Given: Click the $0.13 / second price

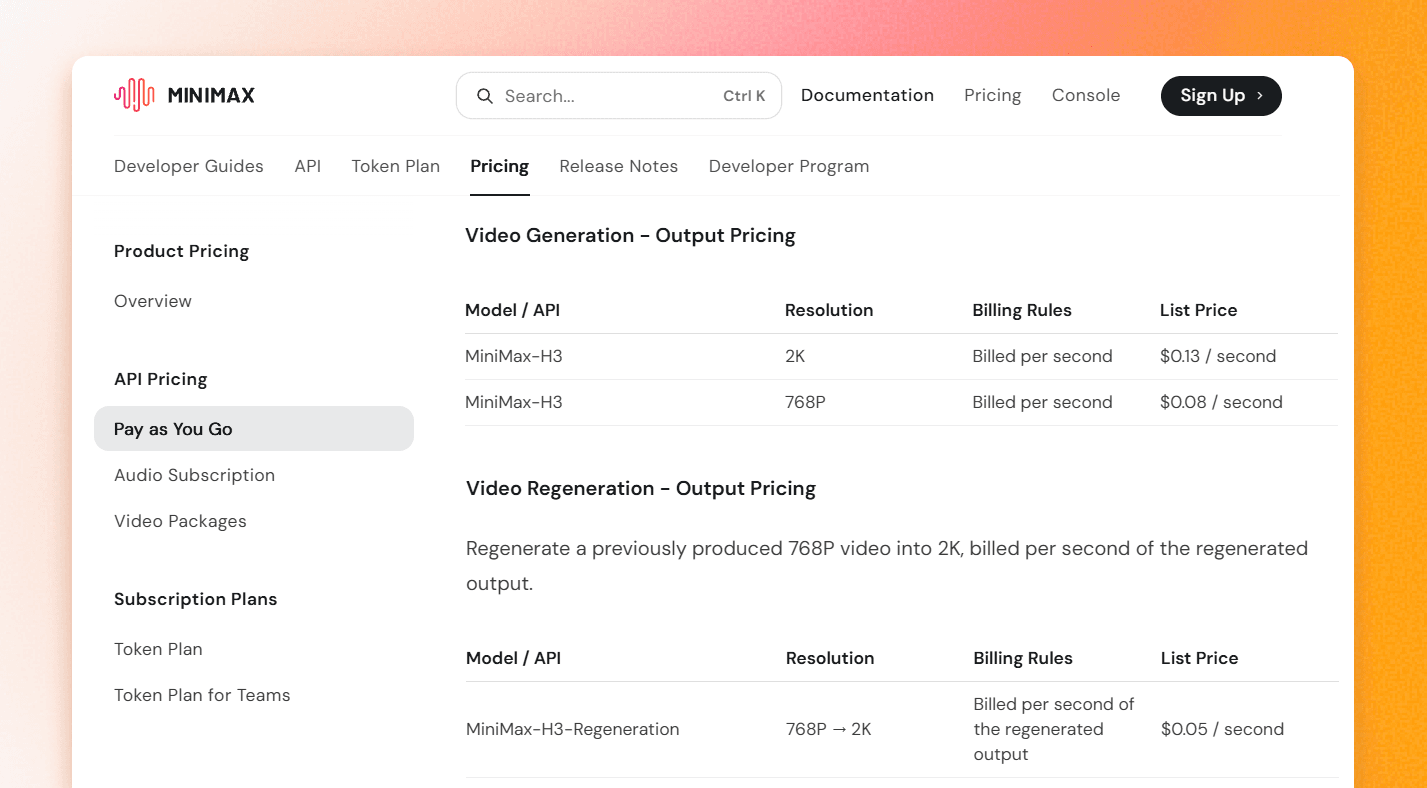Looking at the screenshot, I should coord(1218,356).
